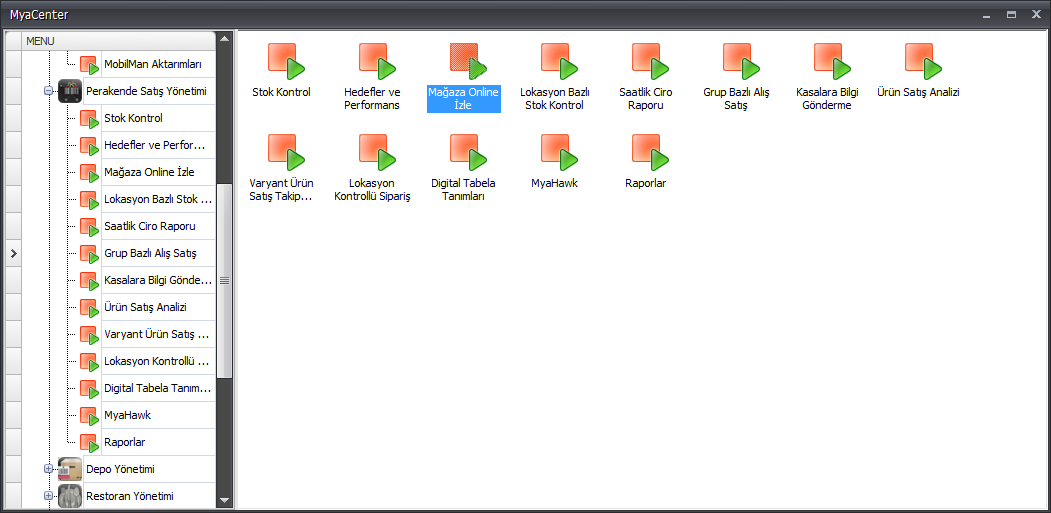This screenshot has width=1051, height=513.
Task: Select Restoran Yönetimi label in tree
Action: coord(130,496)
